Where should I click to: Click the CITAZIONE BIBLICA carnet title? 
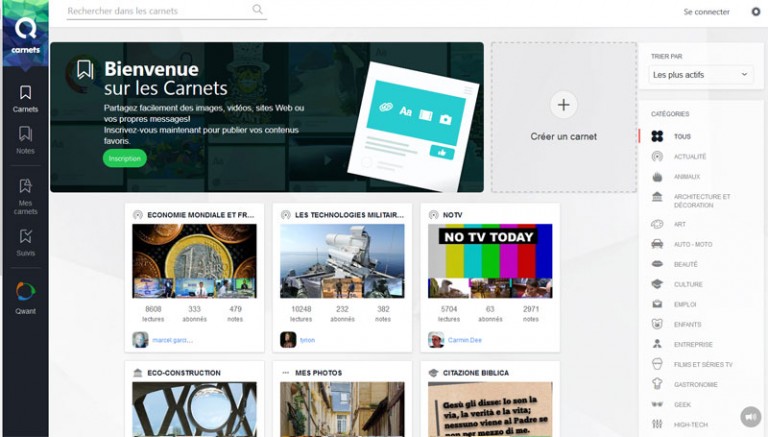coord(476,373)
